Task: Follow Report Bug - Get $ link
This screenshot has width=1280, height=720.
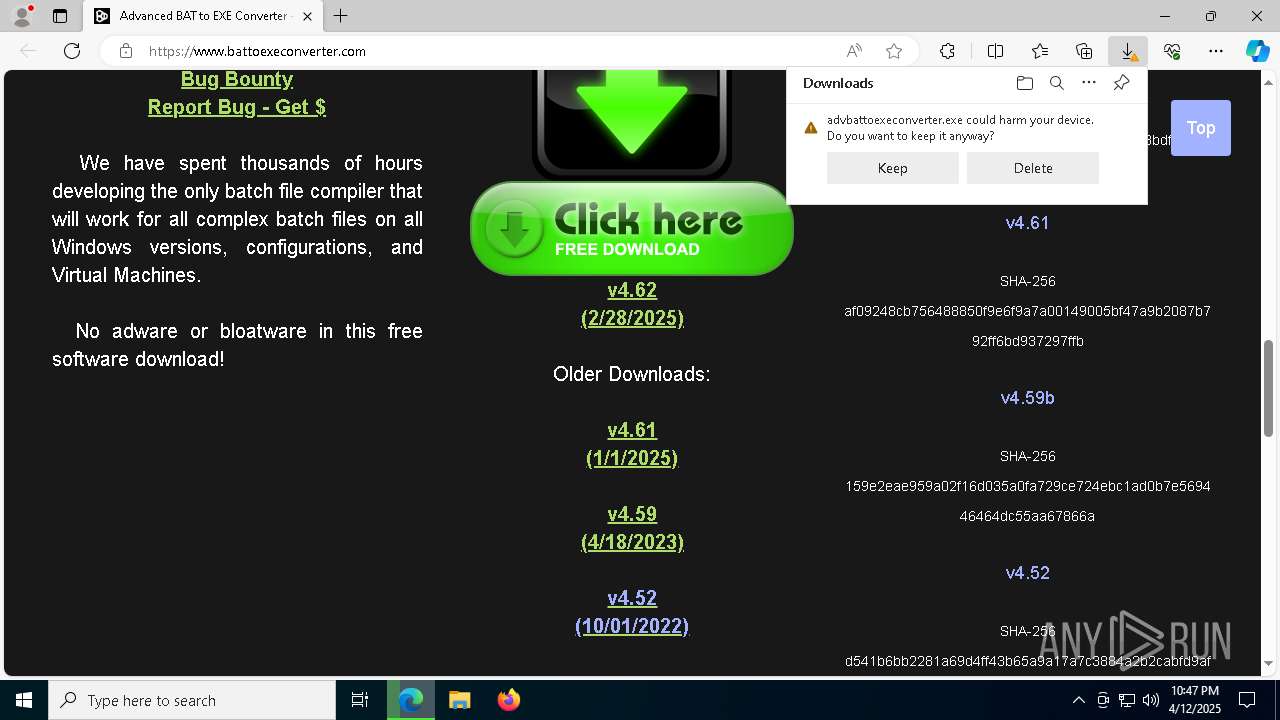Action: click(x=237, y=107)
